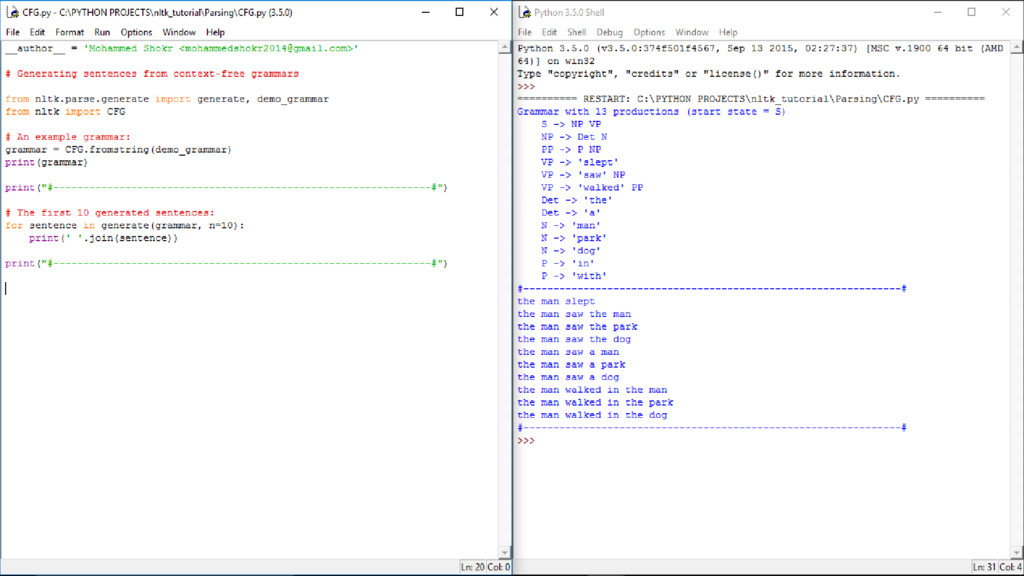1024x576 pixels.
Task: Click the Python Shell title bar icon
Action: tap(524, 12)
